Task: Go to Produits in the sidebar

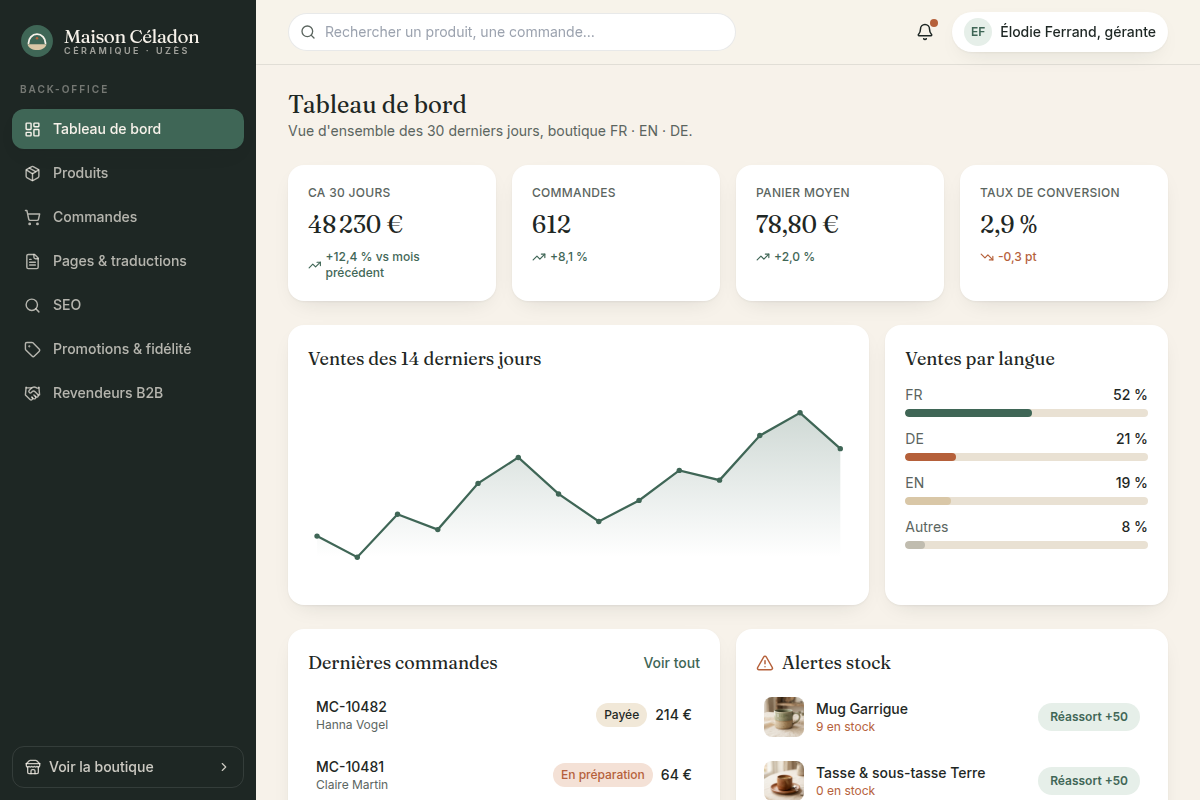Action: tap(128, 173)
